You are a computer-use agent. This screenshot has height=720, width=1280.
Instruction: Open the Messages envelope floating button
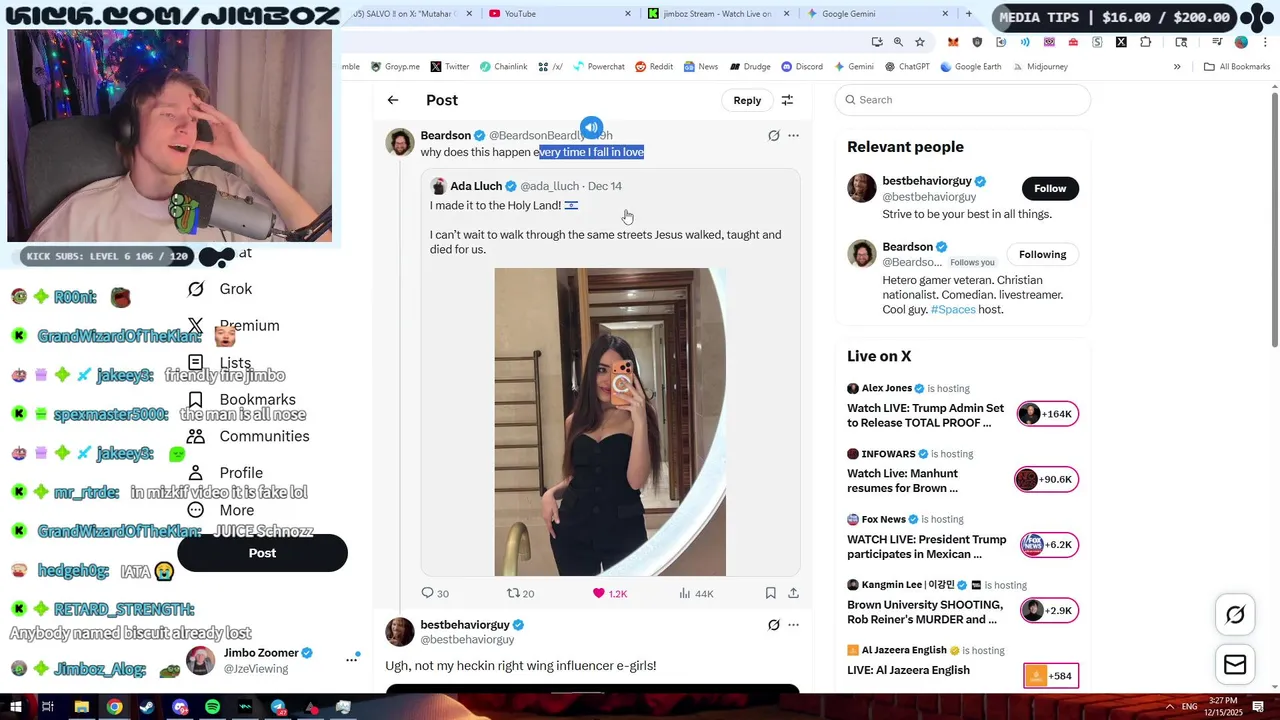coord(1235,665)
